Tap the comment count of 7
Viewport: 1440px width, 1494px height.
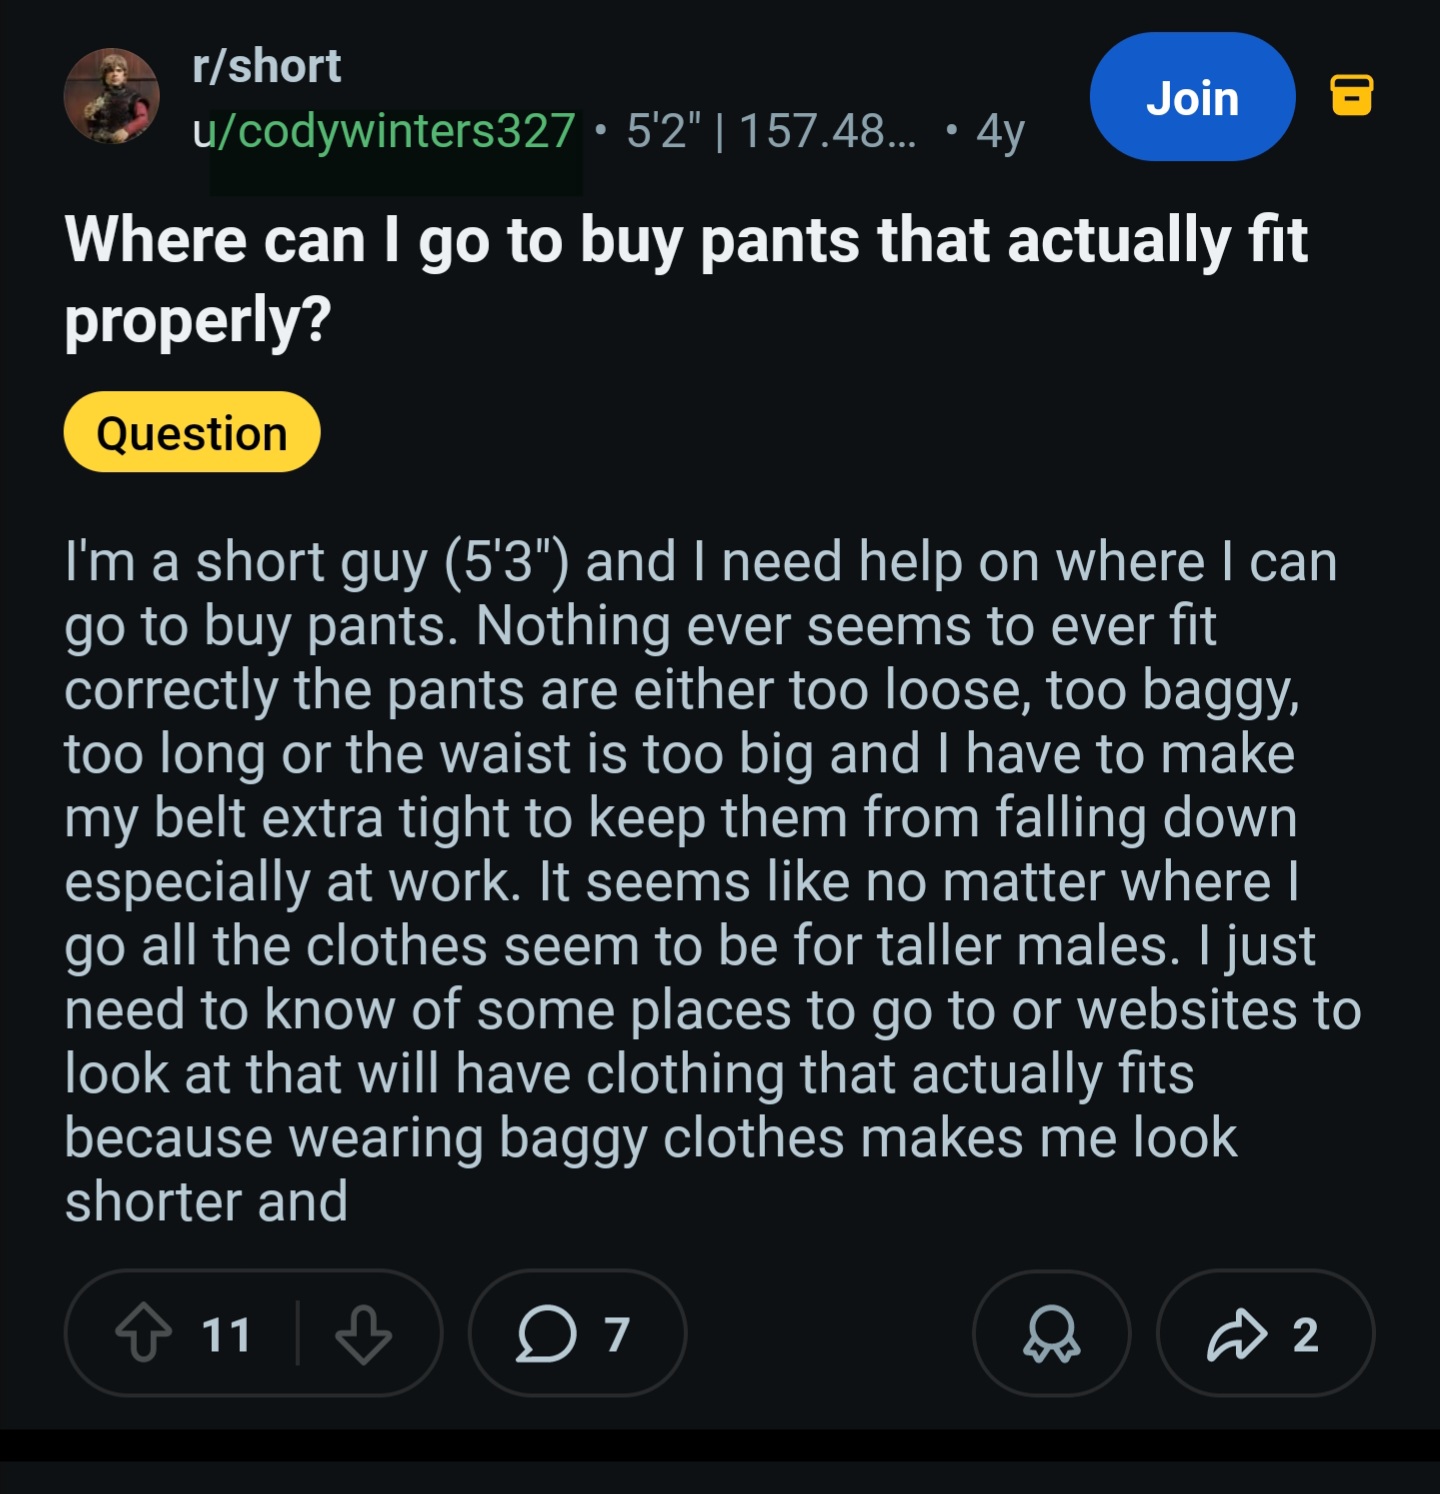click(617, 1334)
